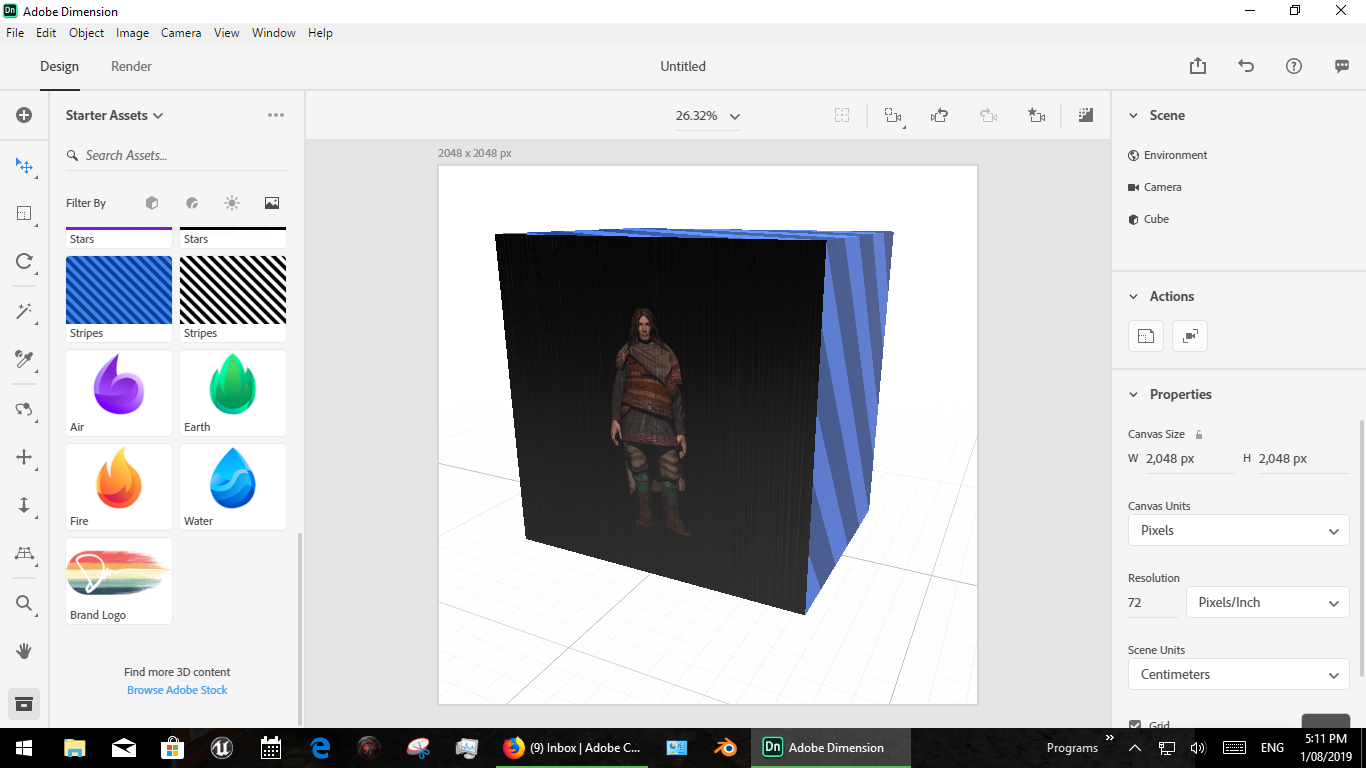Select the Magic Wand tool

(x=24, y=311)
